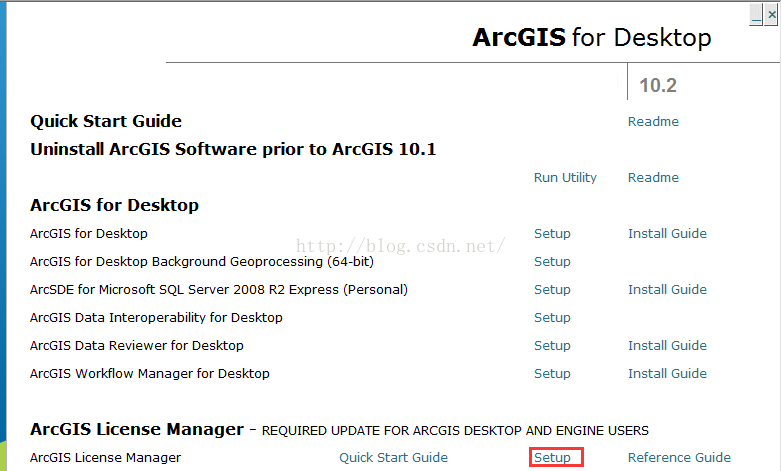The height and width of the screenshot is (471, 782).
Task: Click the 'ArcGIS Data Reviewer for Desktop' text
Action: coord(137,346)
